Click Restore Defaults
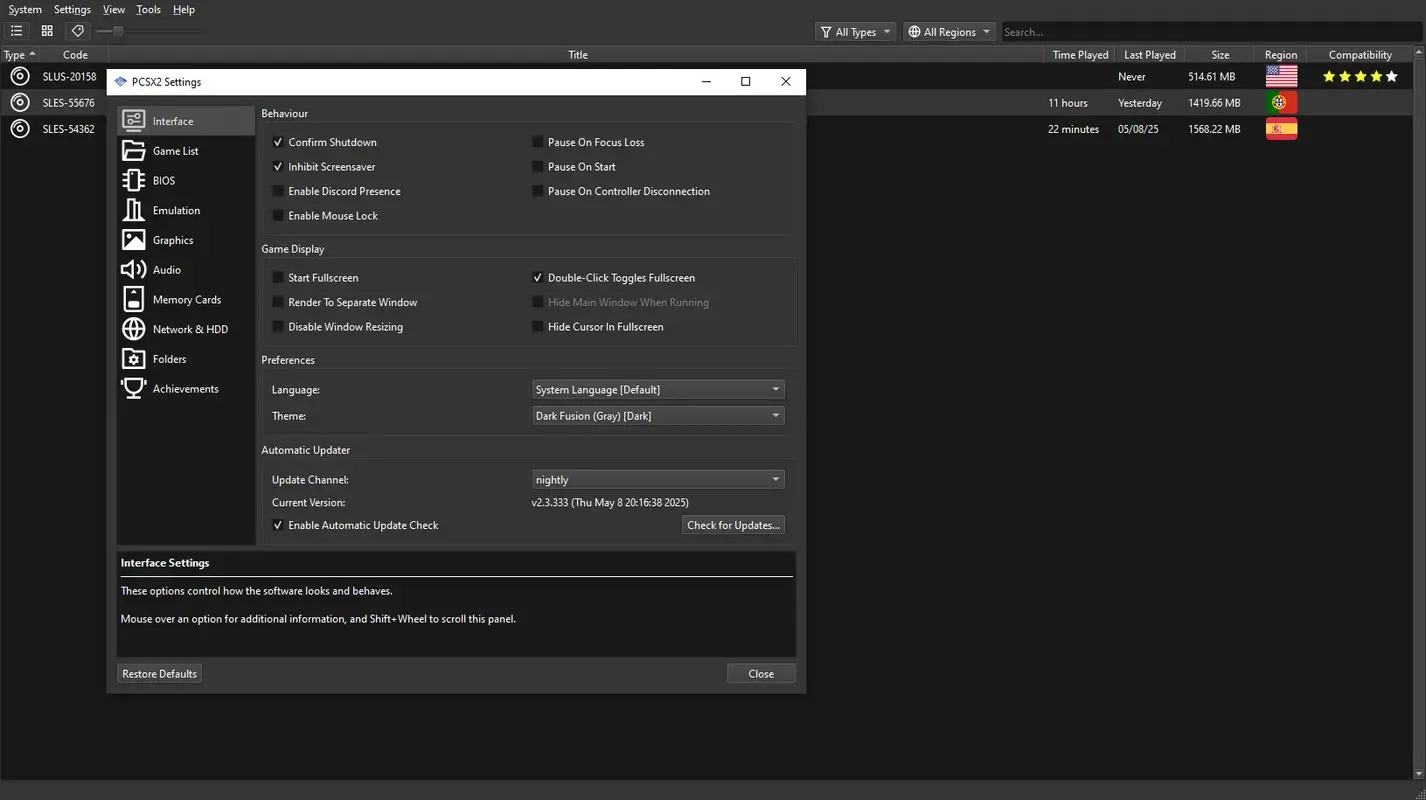Viewport: 1426px width, 800px height. (x=159, y=673)
